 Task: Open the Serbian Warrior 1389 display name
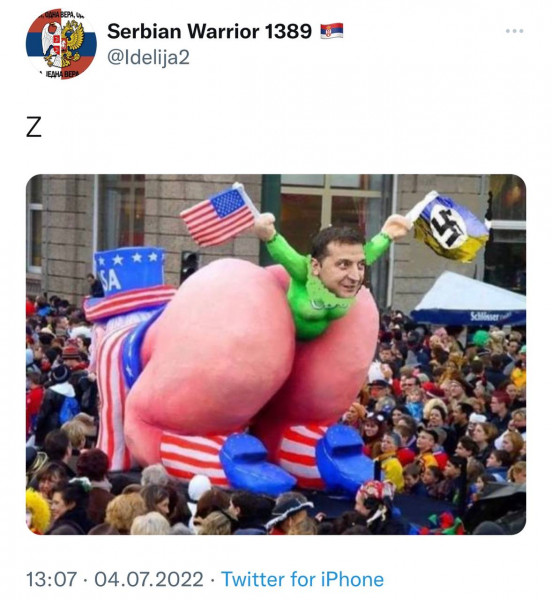[x=209, y=31]
